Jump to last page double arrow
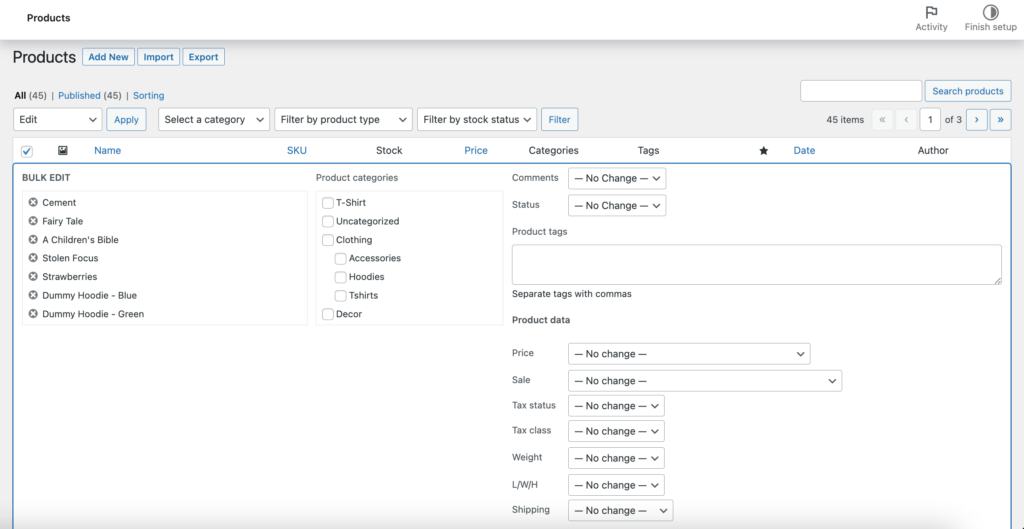This screenshot has height=529, width=1024. click(1000, 120)
